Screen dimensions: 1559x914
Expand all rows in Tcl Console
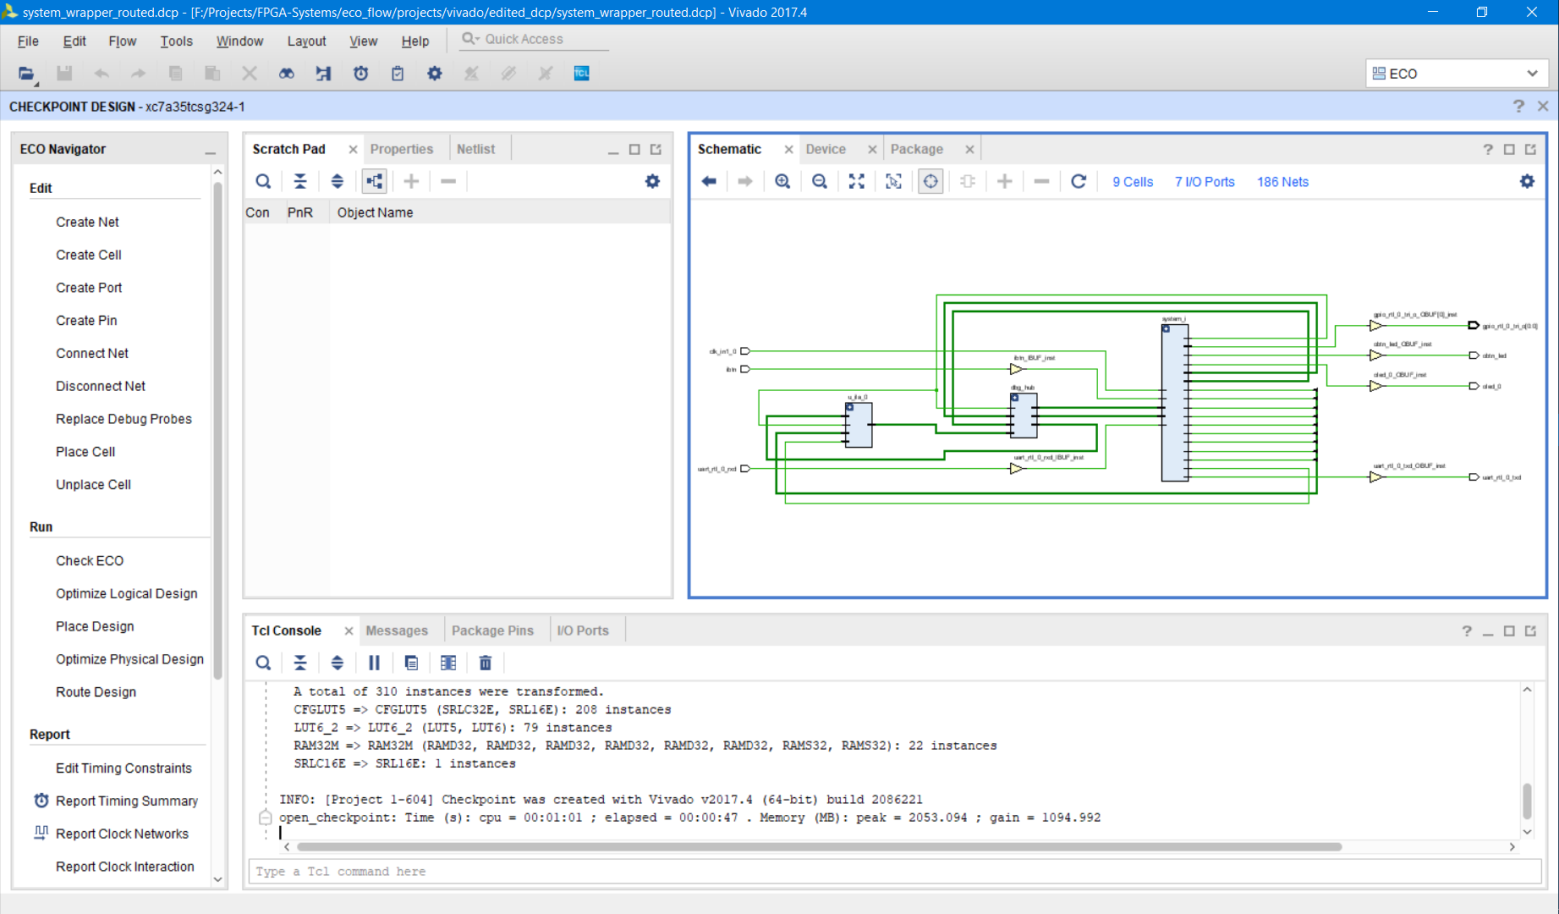(x=337, y=663)
